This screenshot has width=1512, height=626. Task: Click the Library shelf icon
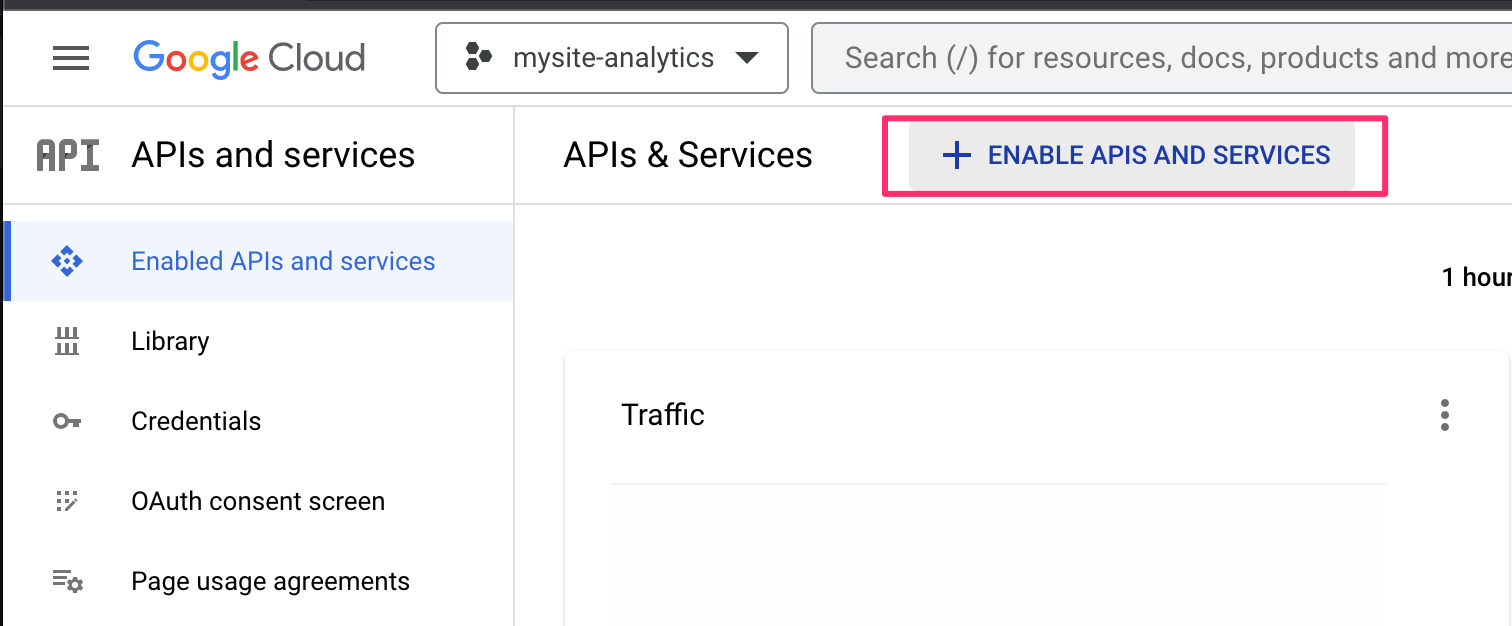67,342
